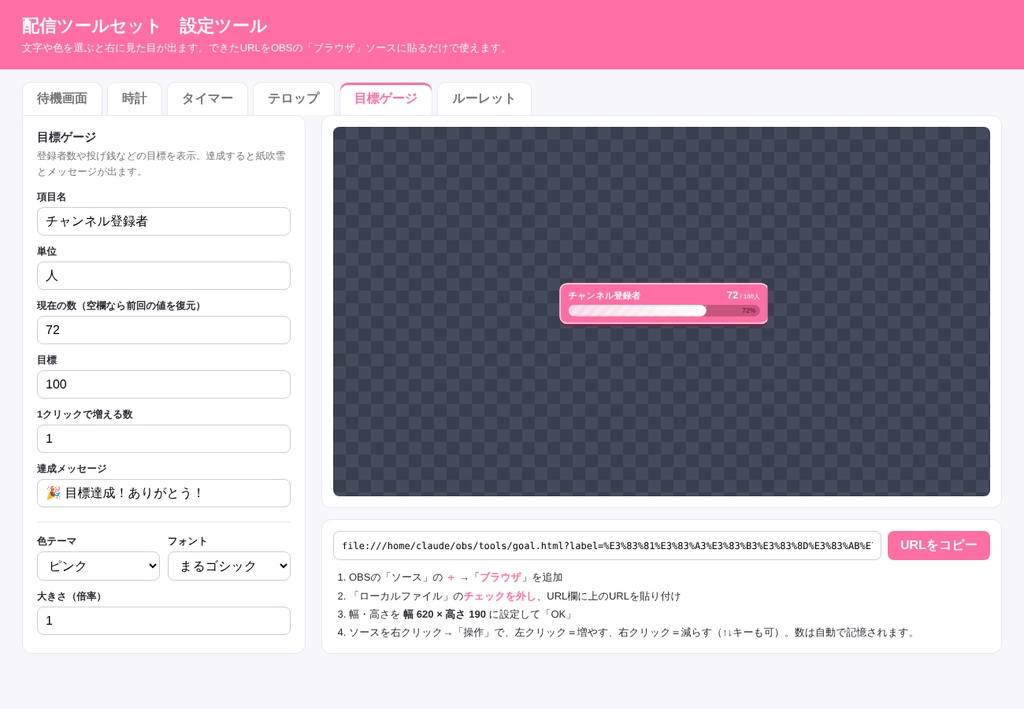The image size is (1024, 709).
Task: Click the チャンネル登録者 label in preview
Action: 604,296
